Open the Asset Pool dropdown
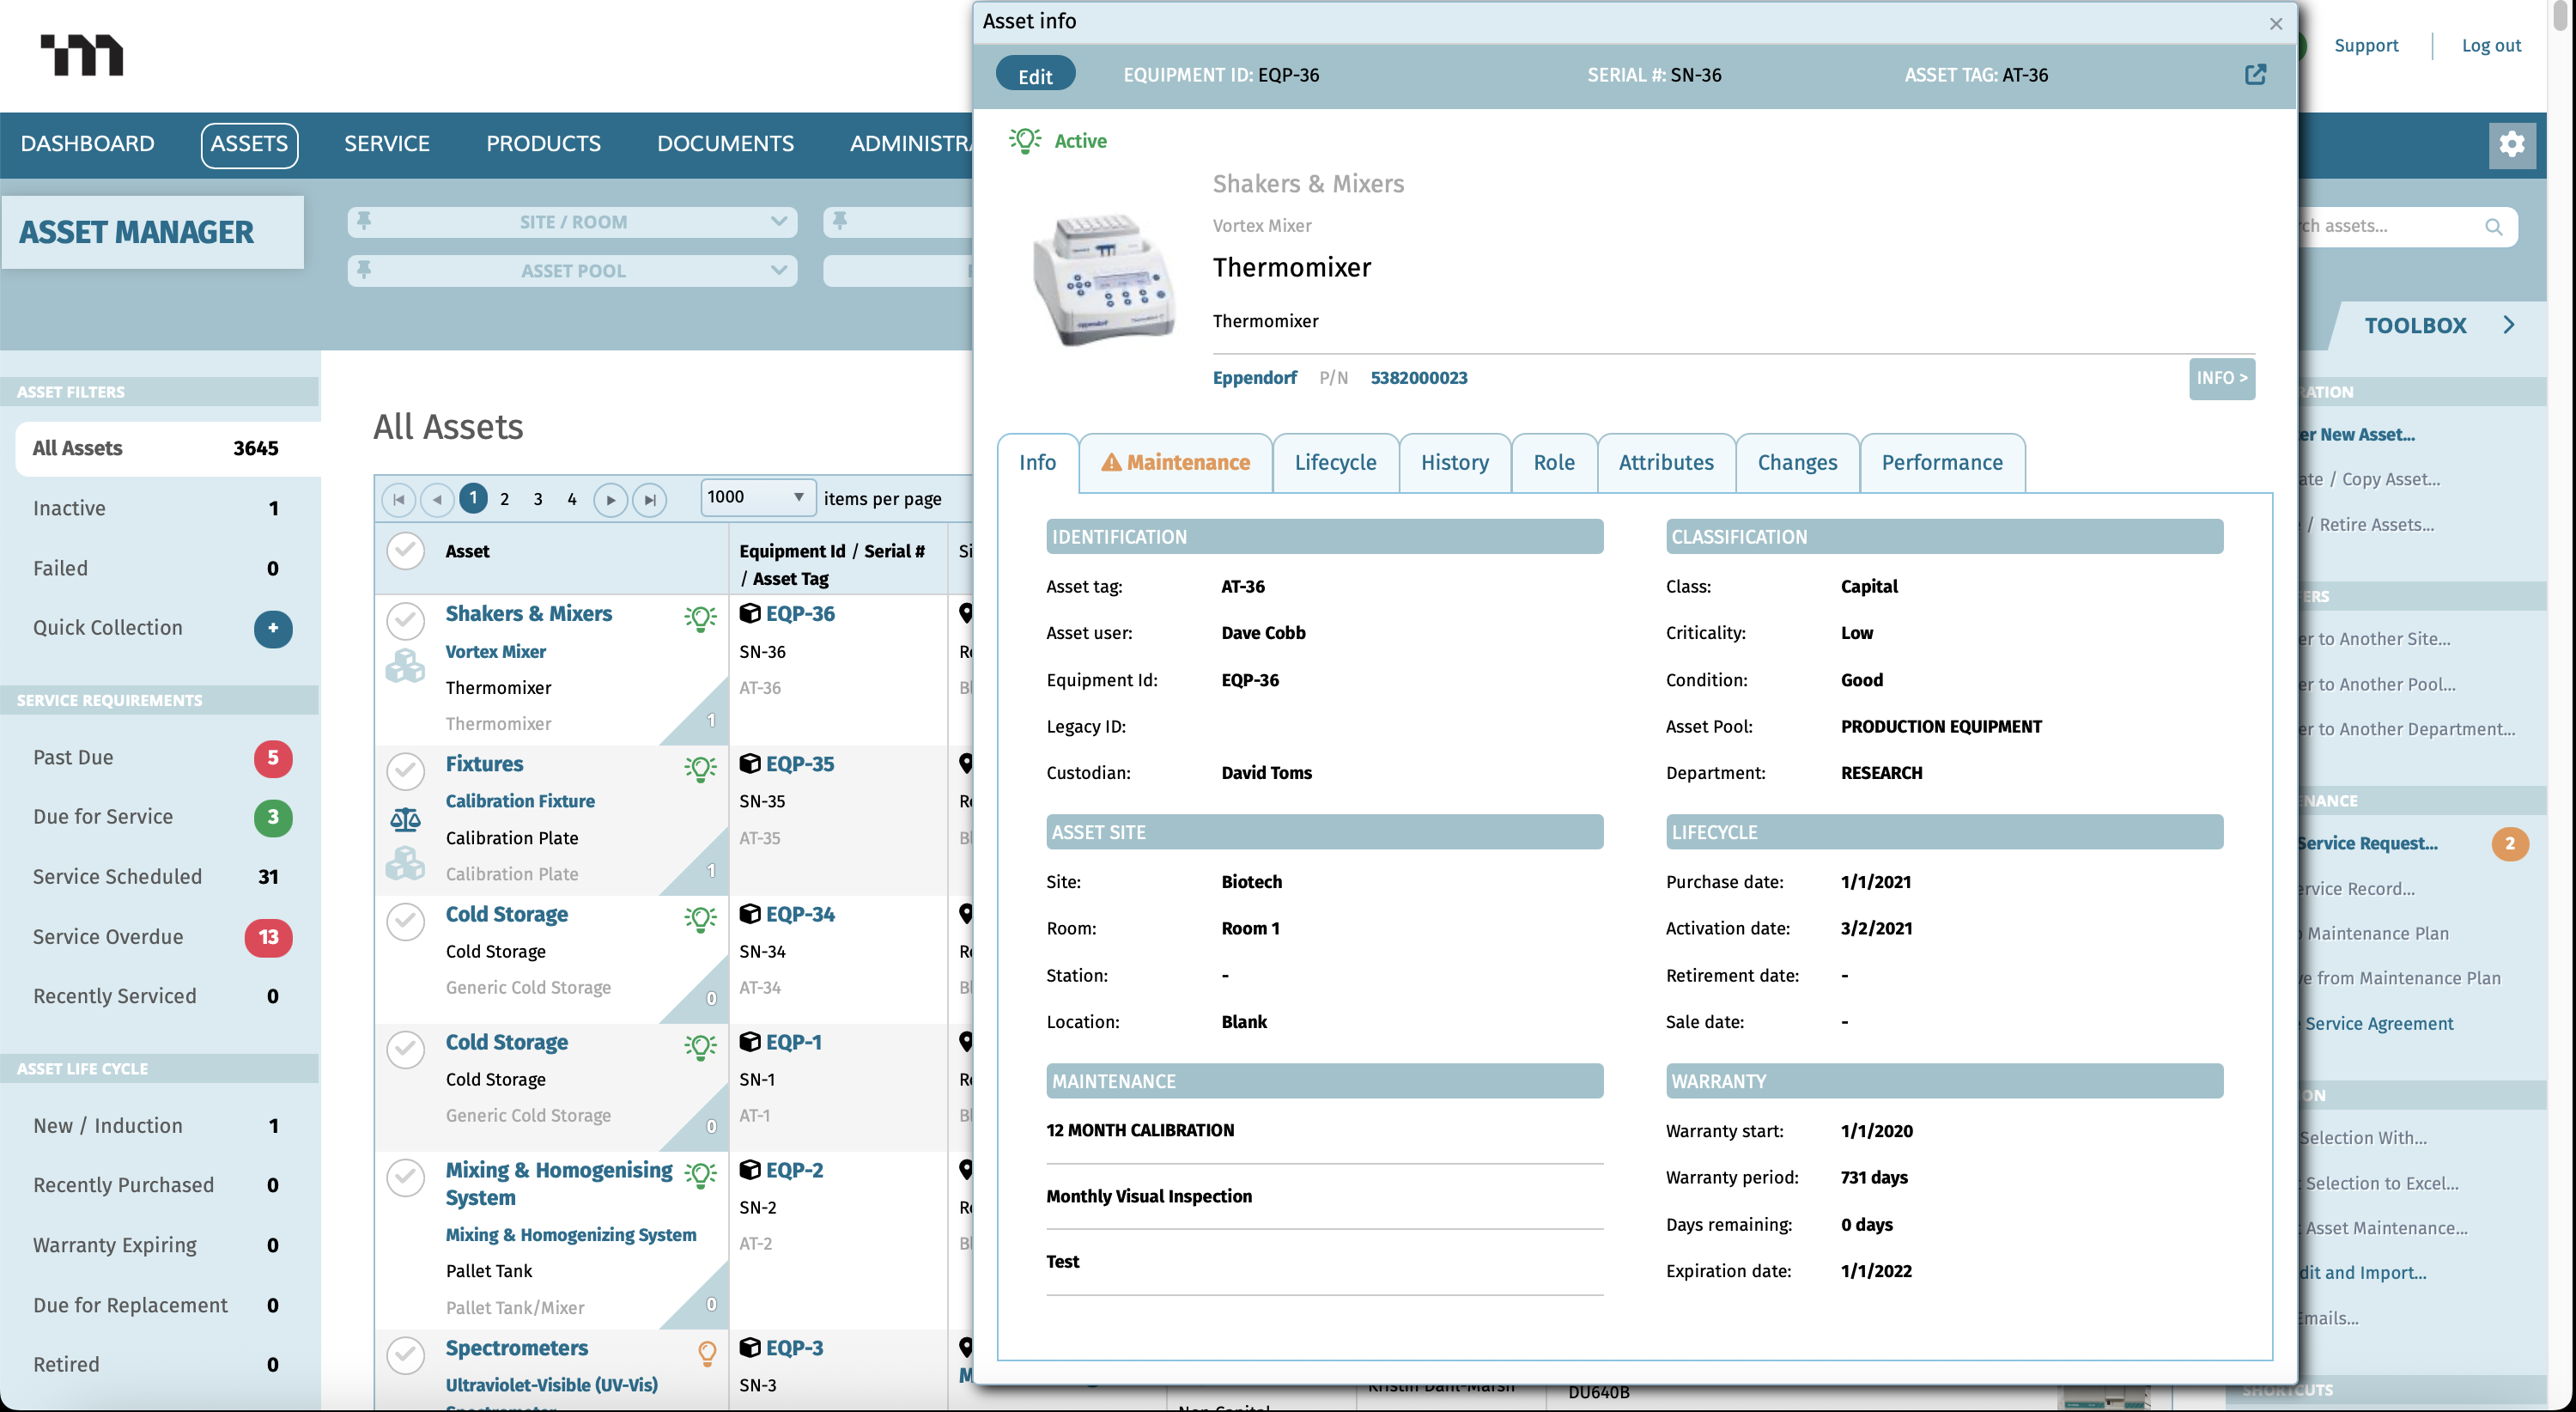 (x=778, y=271)
